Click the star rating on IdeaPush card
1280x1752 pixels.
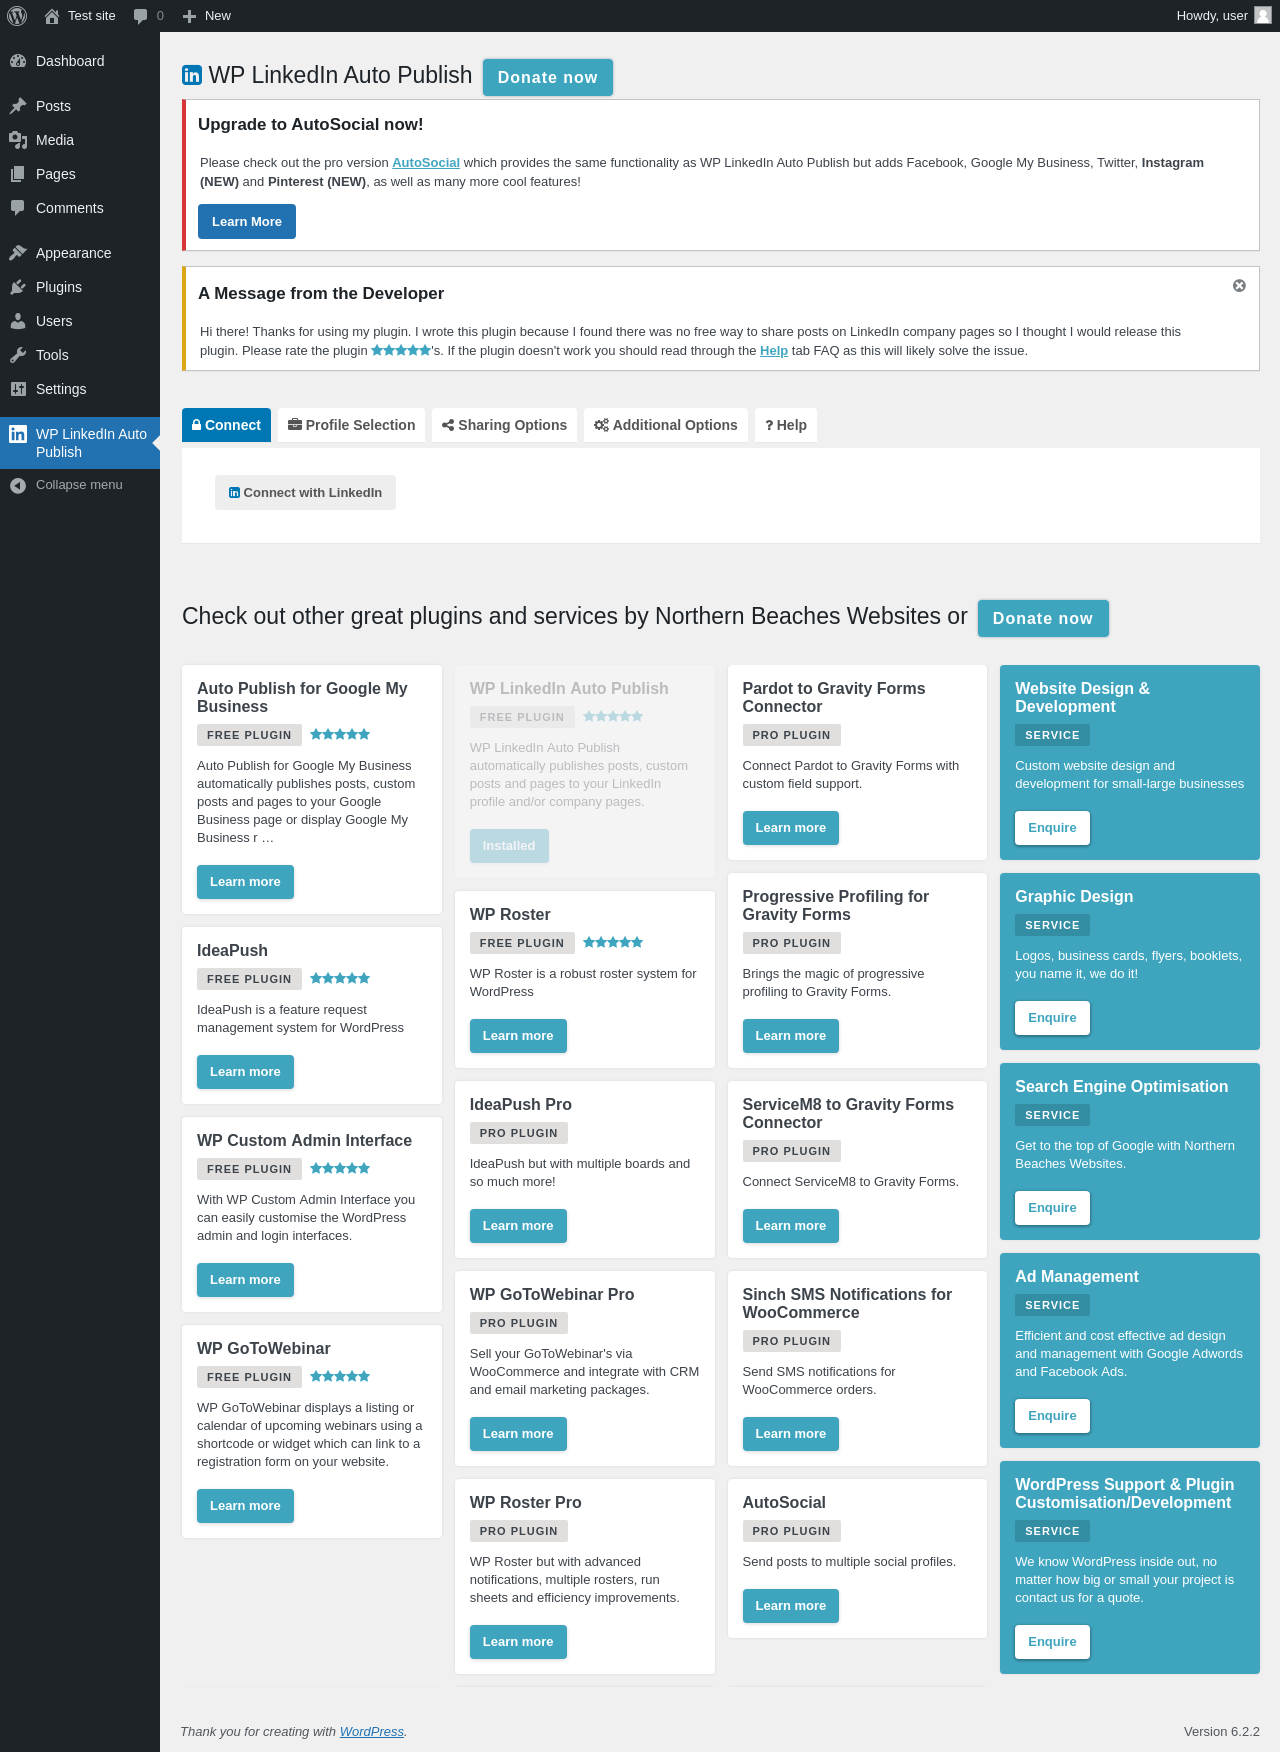pyautogui.click(x=340, y=978)
